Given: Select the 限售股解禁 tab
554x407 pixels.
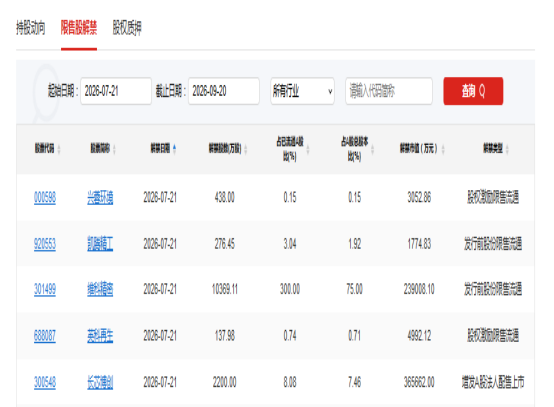Looking at the screenshot, I should (79, 28).
